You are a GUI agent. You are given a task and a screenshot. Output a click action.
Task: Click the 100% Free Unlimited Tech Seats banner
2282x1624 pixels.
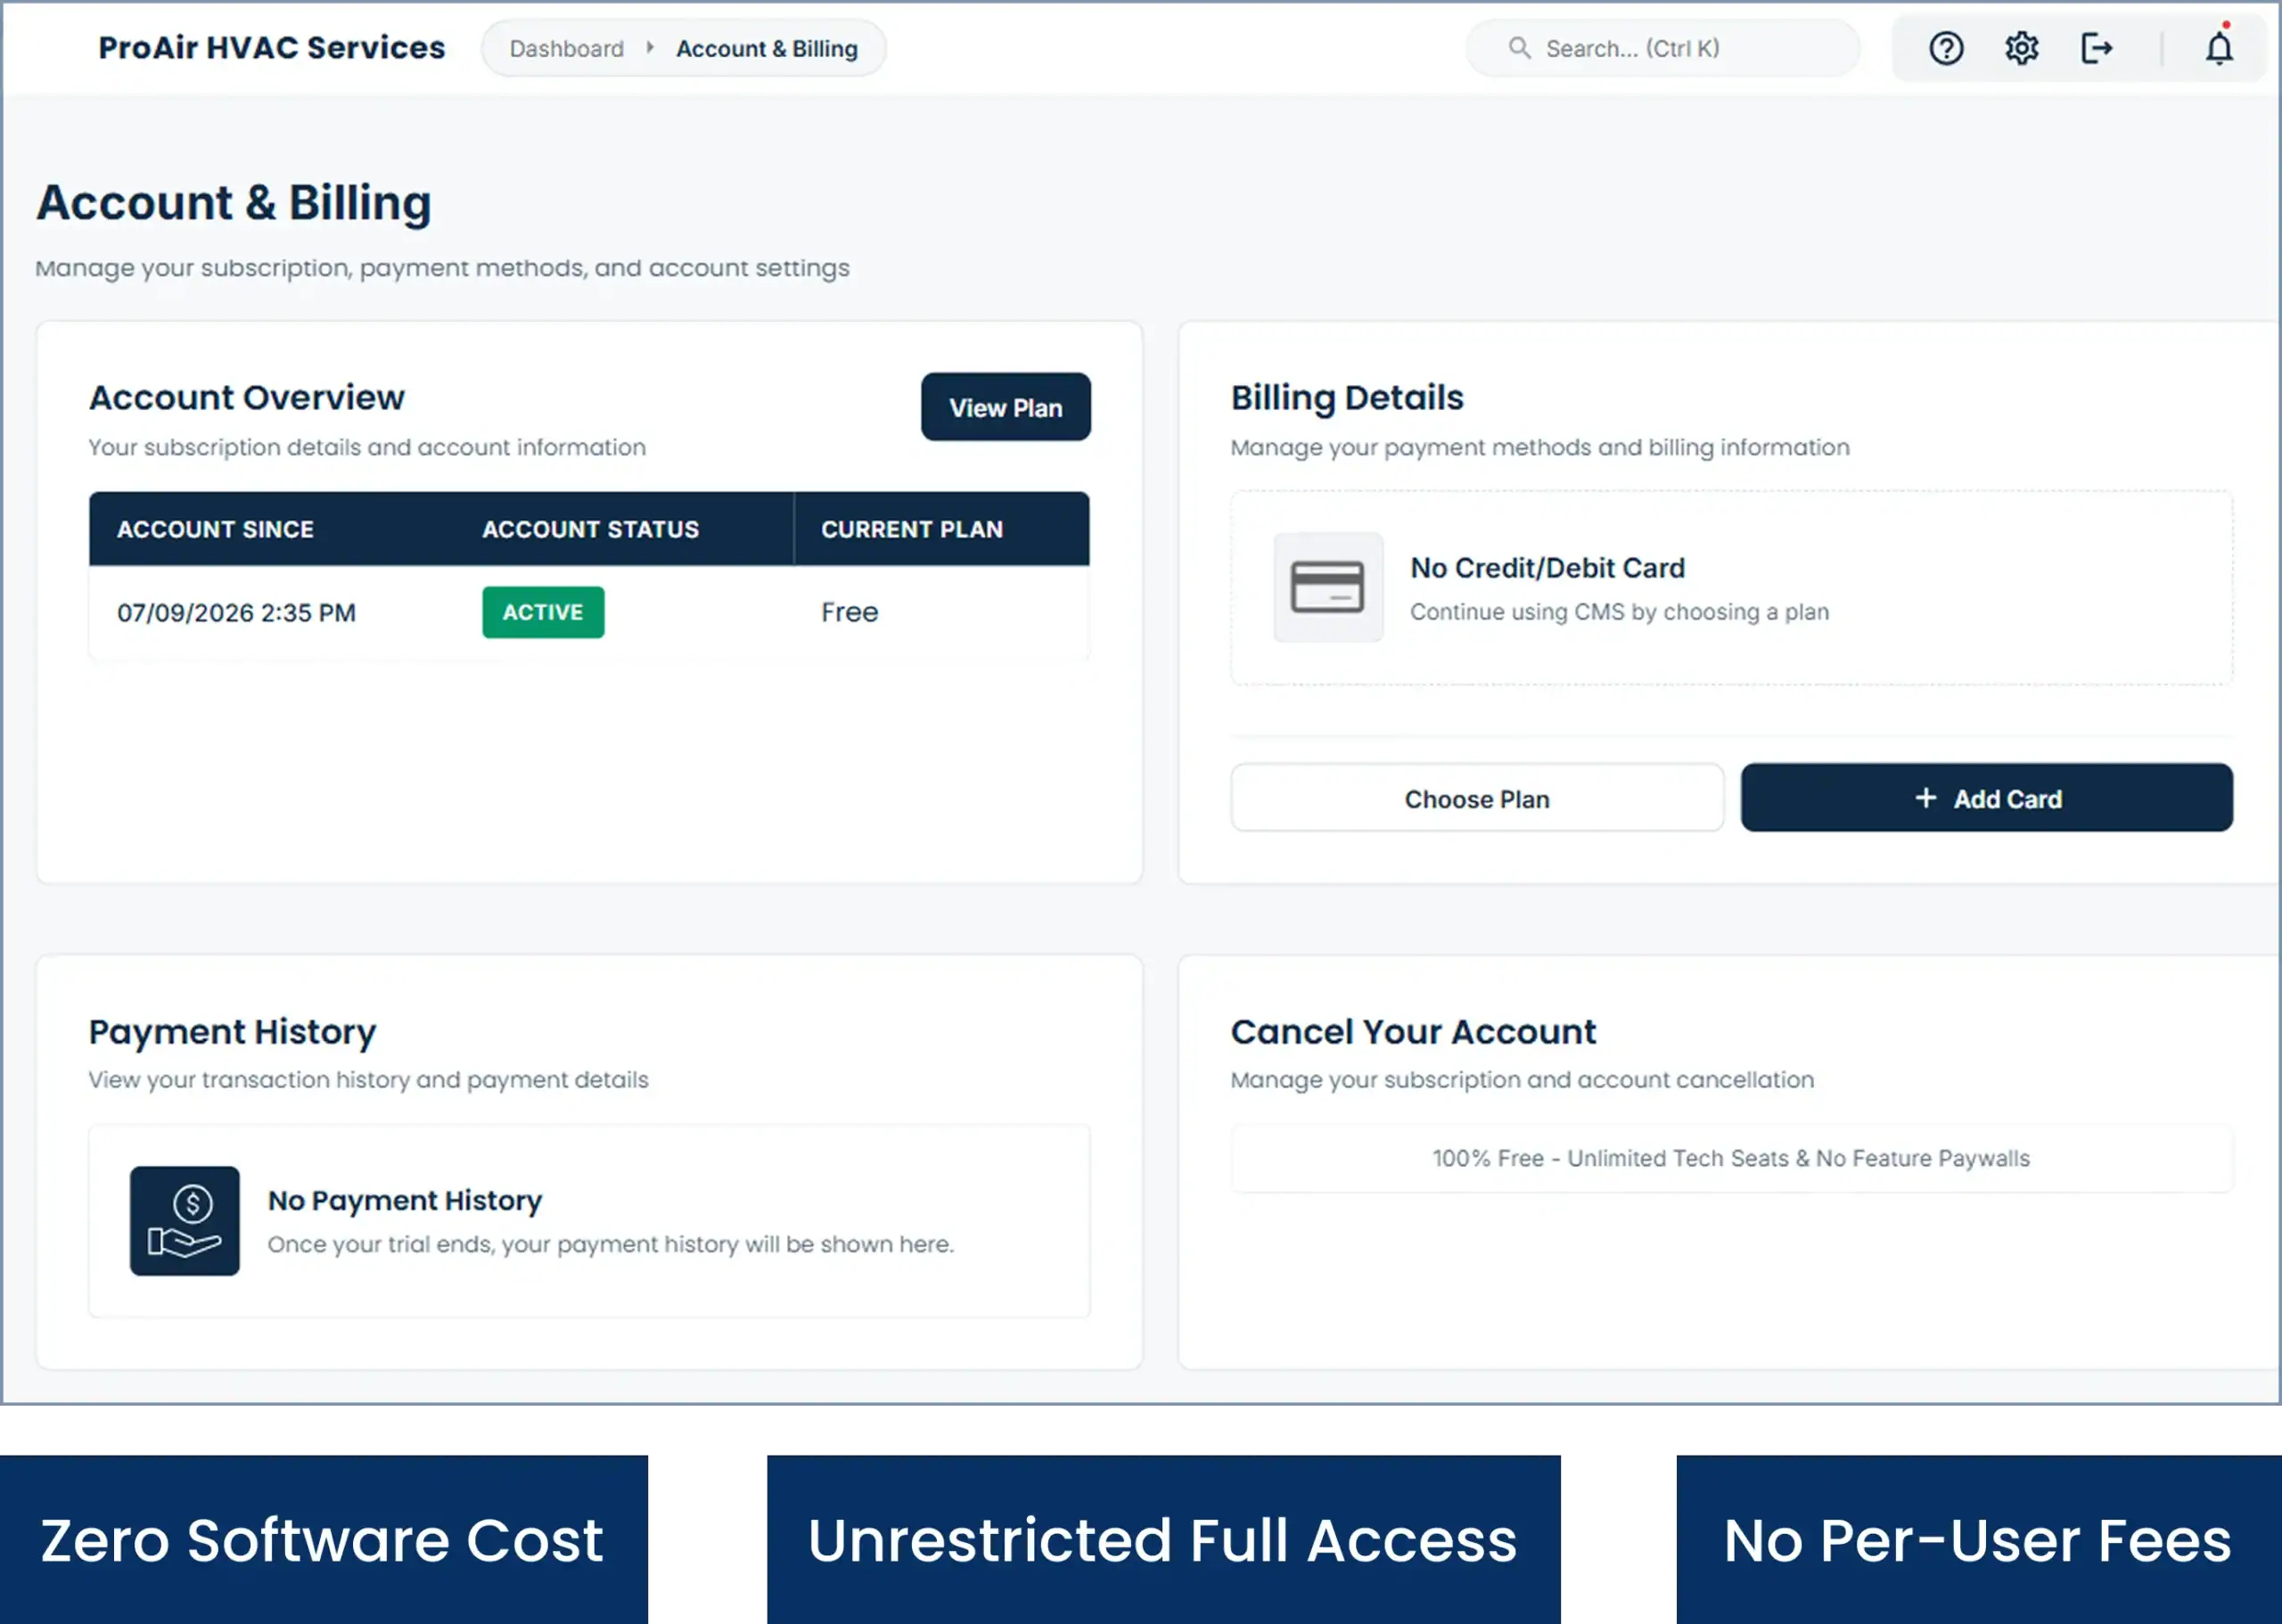point(1731,1158)
